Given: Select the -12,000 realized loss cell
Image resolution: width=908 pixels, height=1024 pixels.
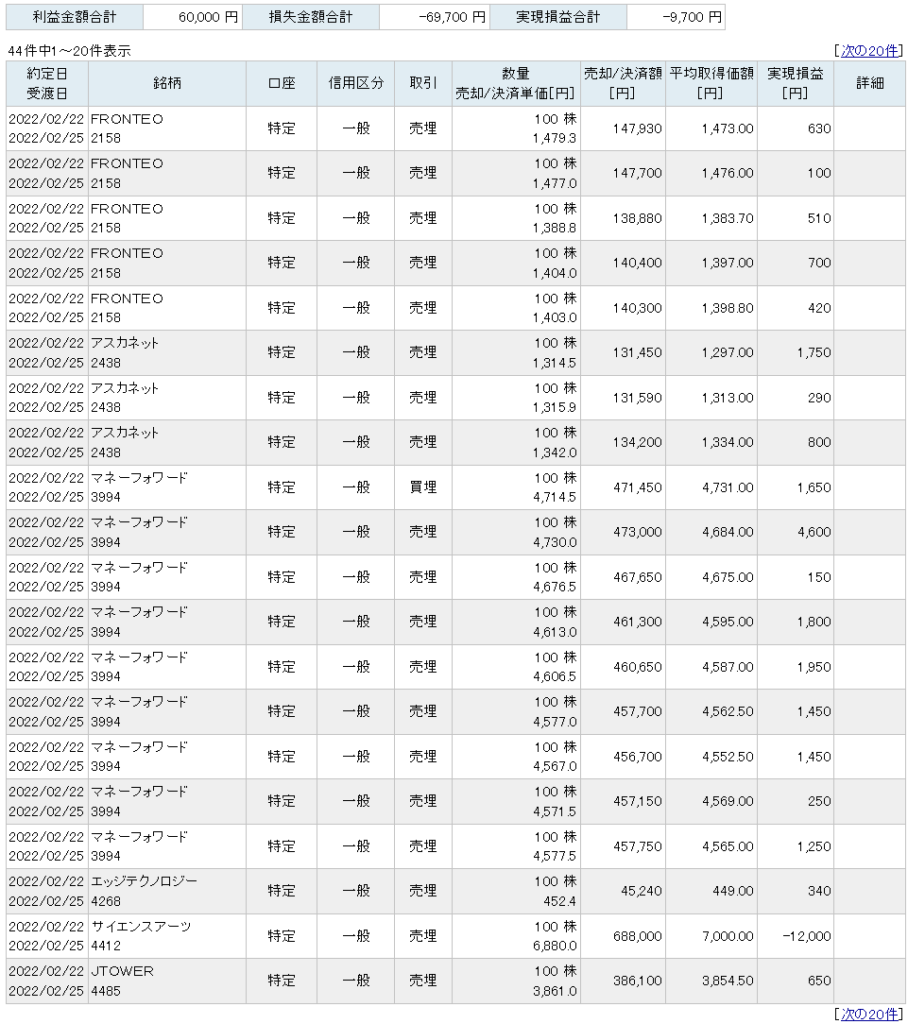Looking at the screenshot, I should (x=795, y=936).
